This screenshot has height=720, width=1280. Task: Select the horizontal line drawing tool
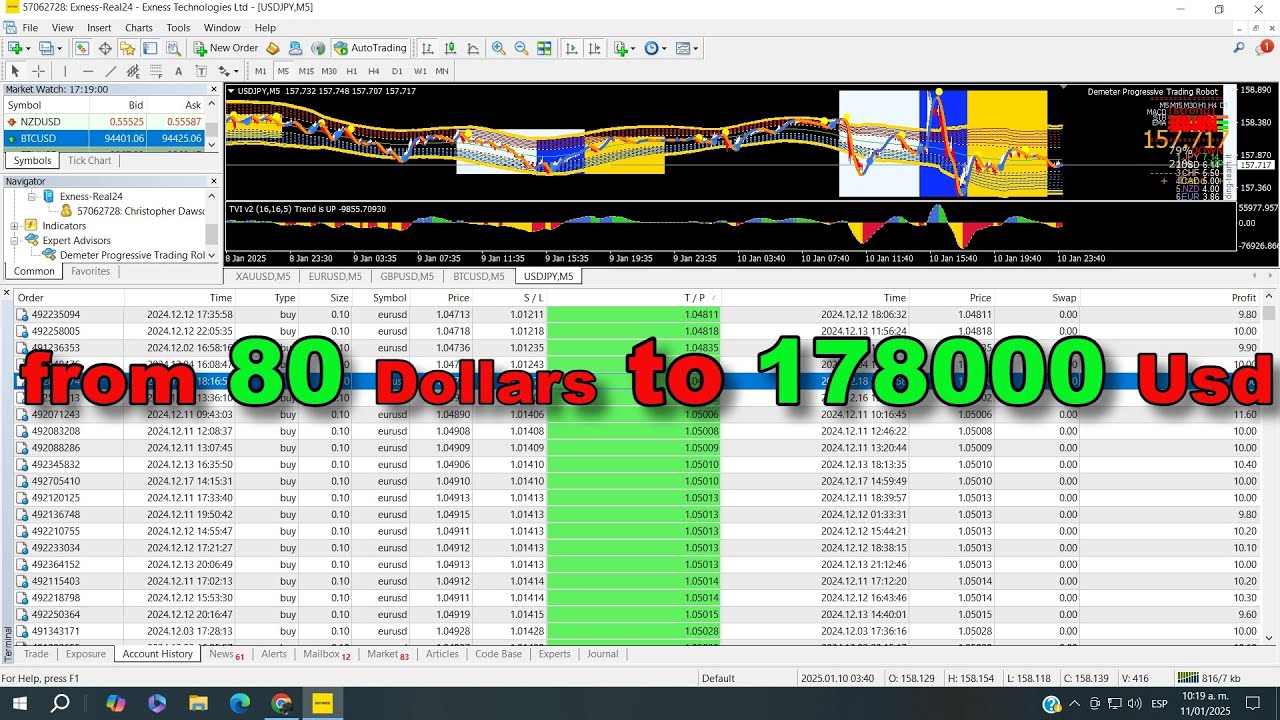click(x=88, y=71)
